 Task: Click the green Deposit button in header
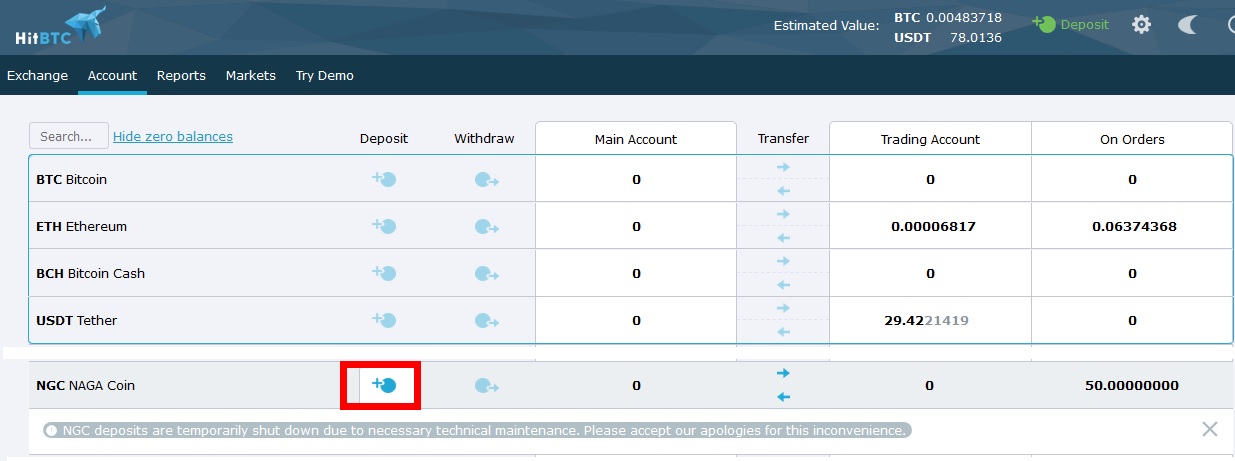pos(1070,24)
